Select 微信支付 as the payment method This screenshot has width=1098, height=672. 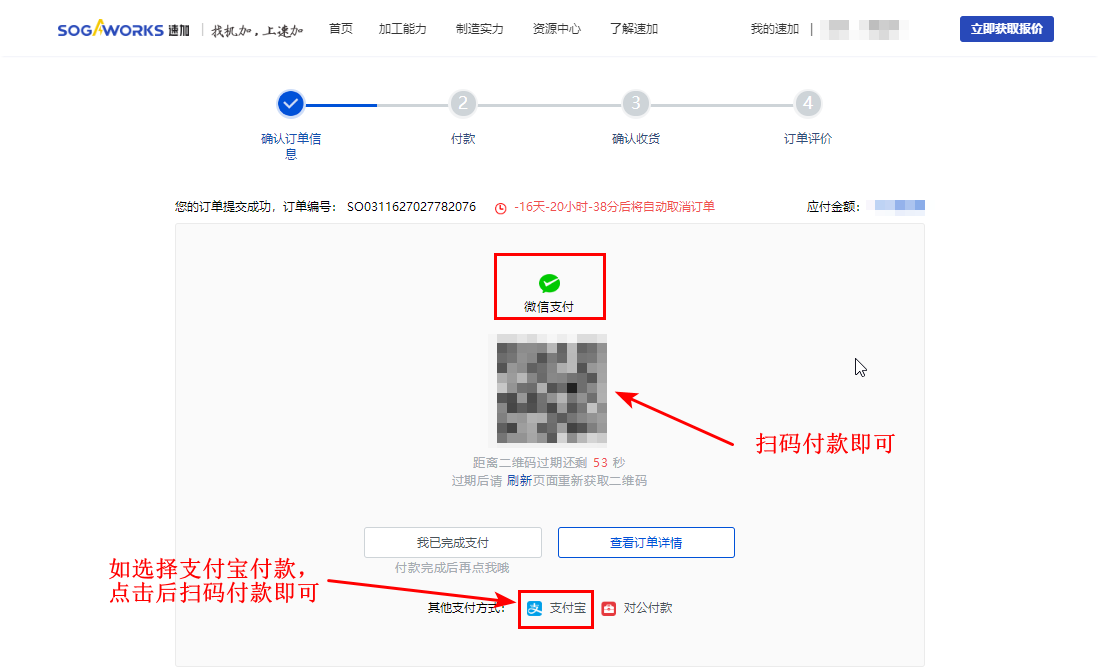549,286
